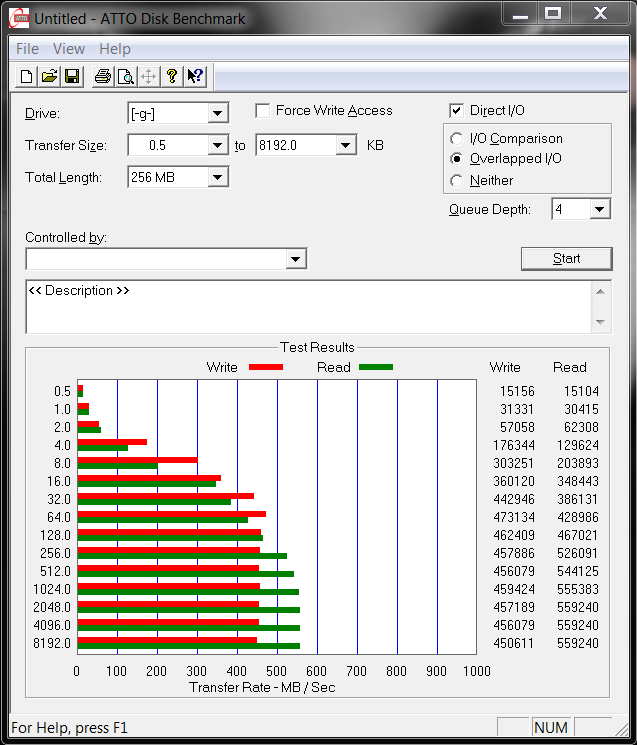Expand the Queue Depth dropdown
Viewport: 637px width, 745px height.
tap(599, 209)
